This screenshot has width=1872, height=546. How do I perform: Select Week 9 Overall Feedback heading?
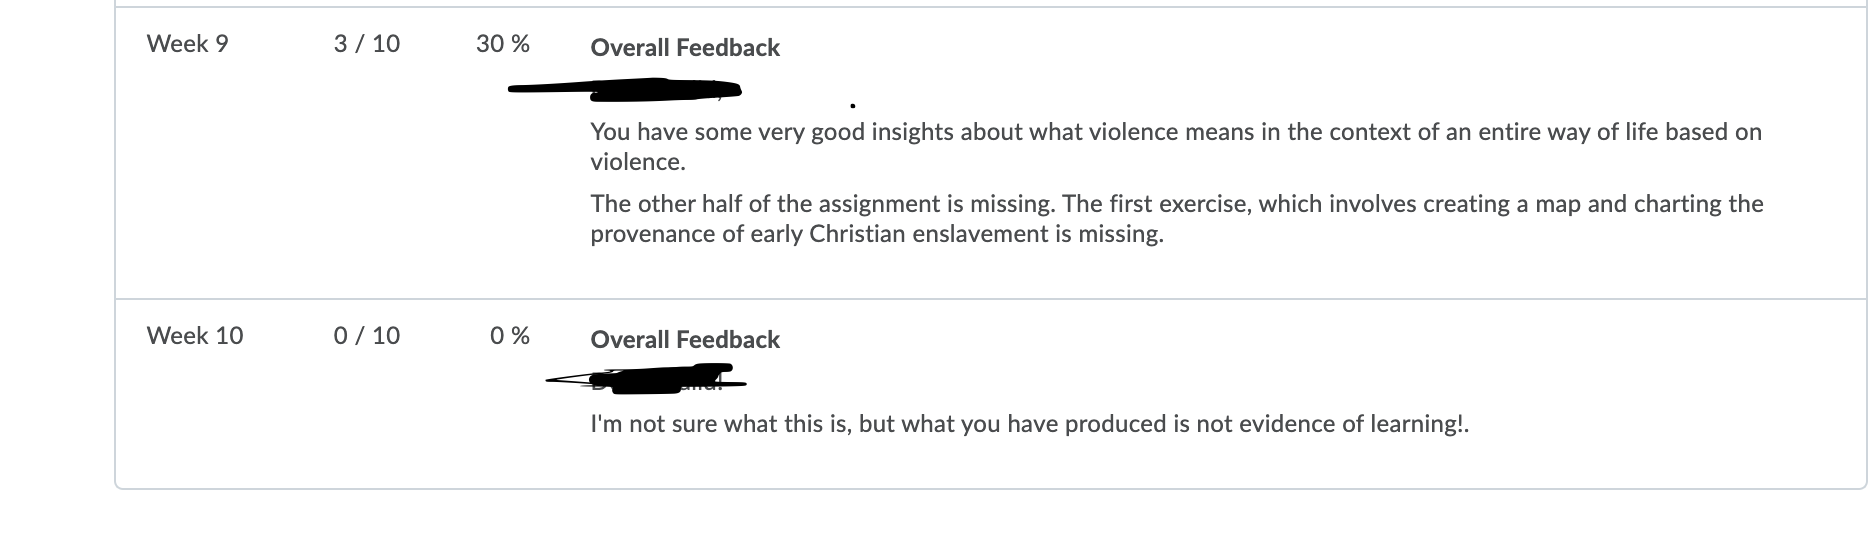coord(685,47)
